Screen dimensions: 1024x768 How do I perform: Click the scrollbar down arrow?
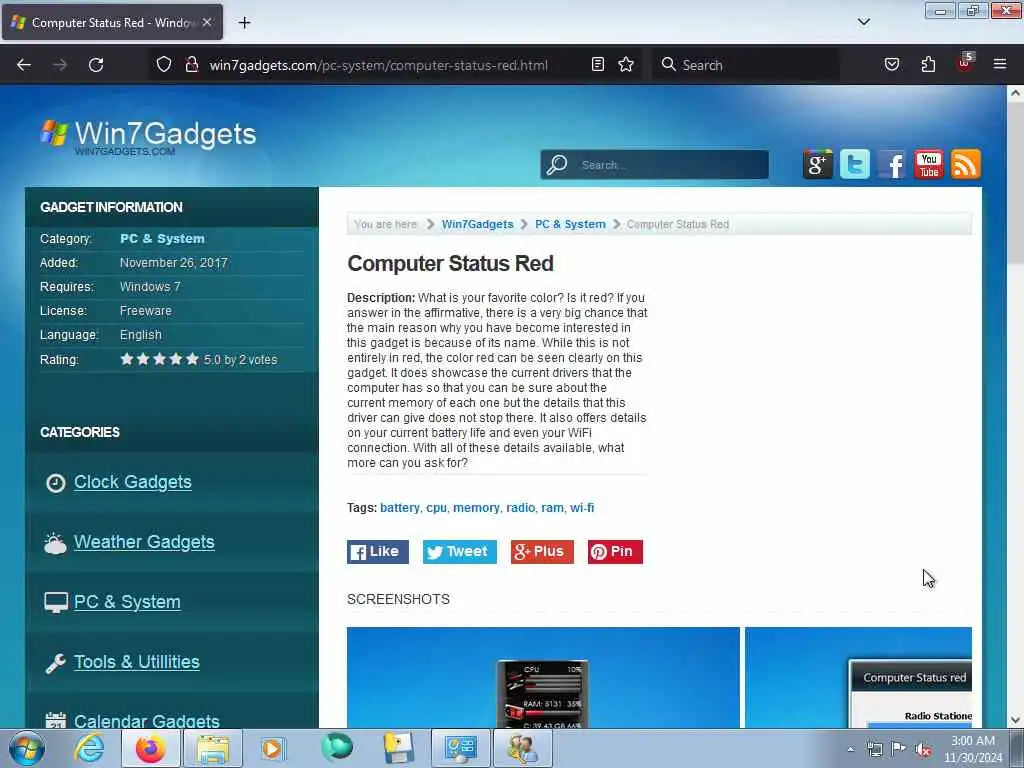[1015, 720]
